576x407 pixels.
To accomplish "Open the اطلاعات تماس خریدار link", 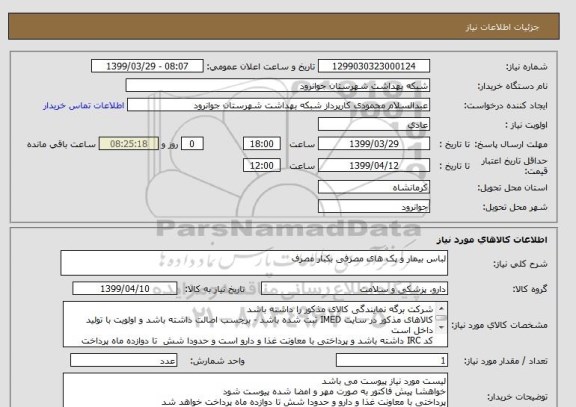I will click(x=84, y=106).
